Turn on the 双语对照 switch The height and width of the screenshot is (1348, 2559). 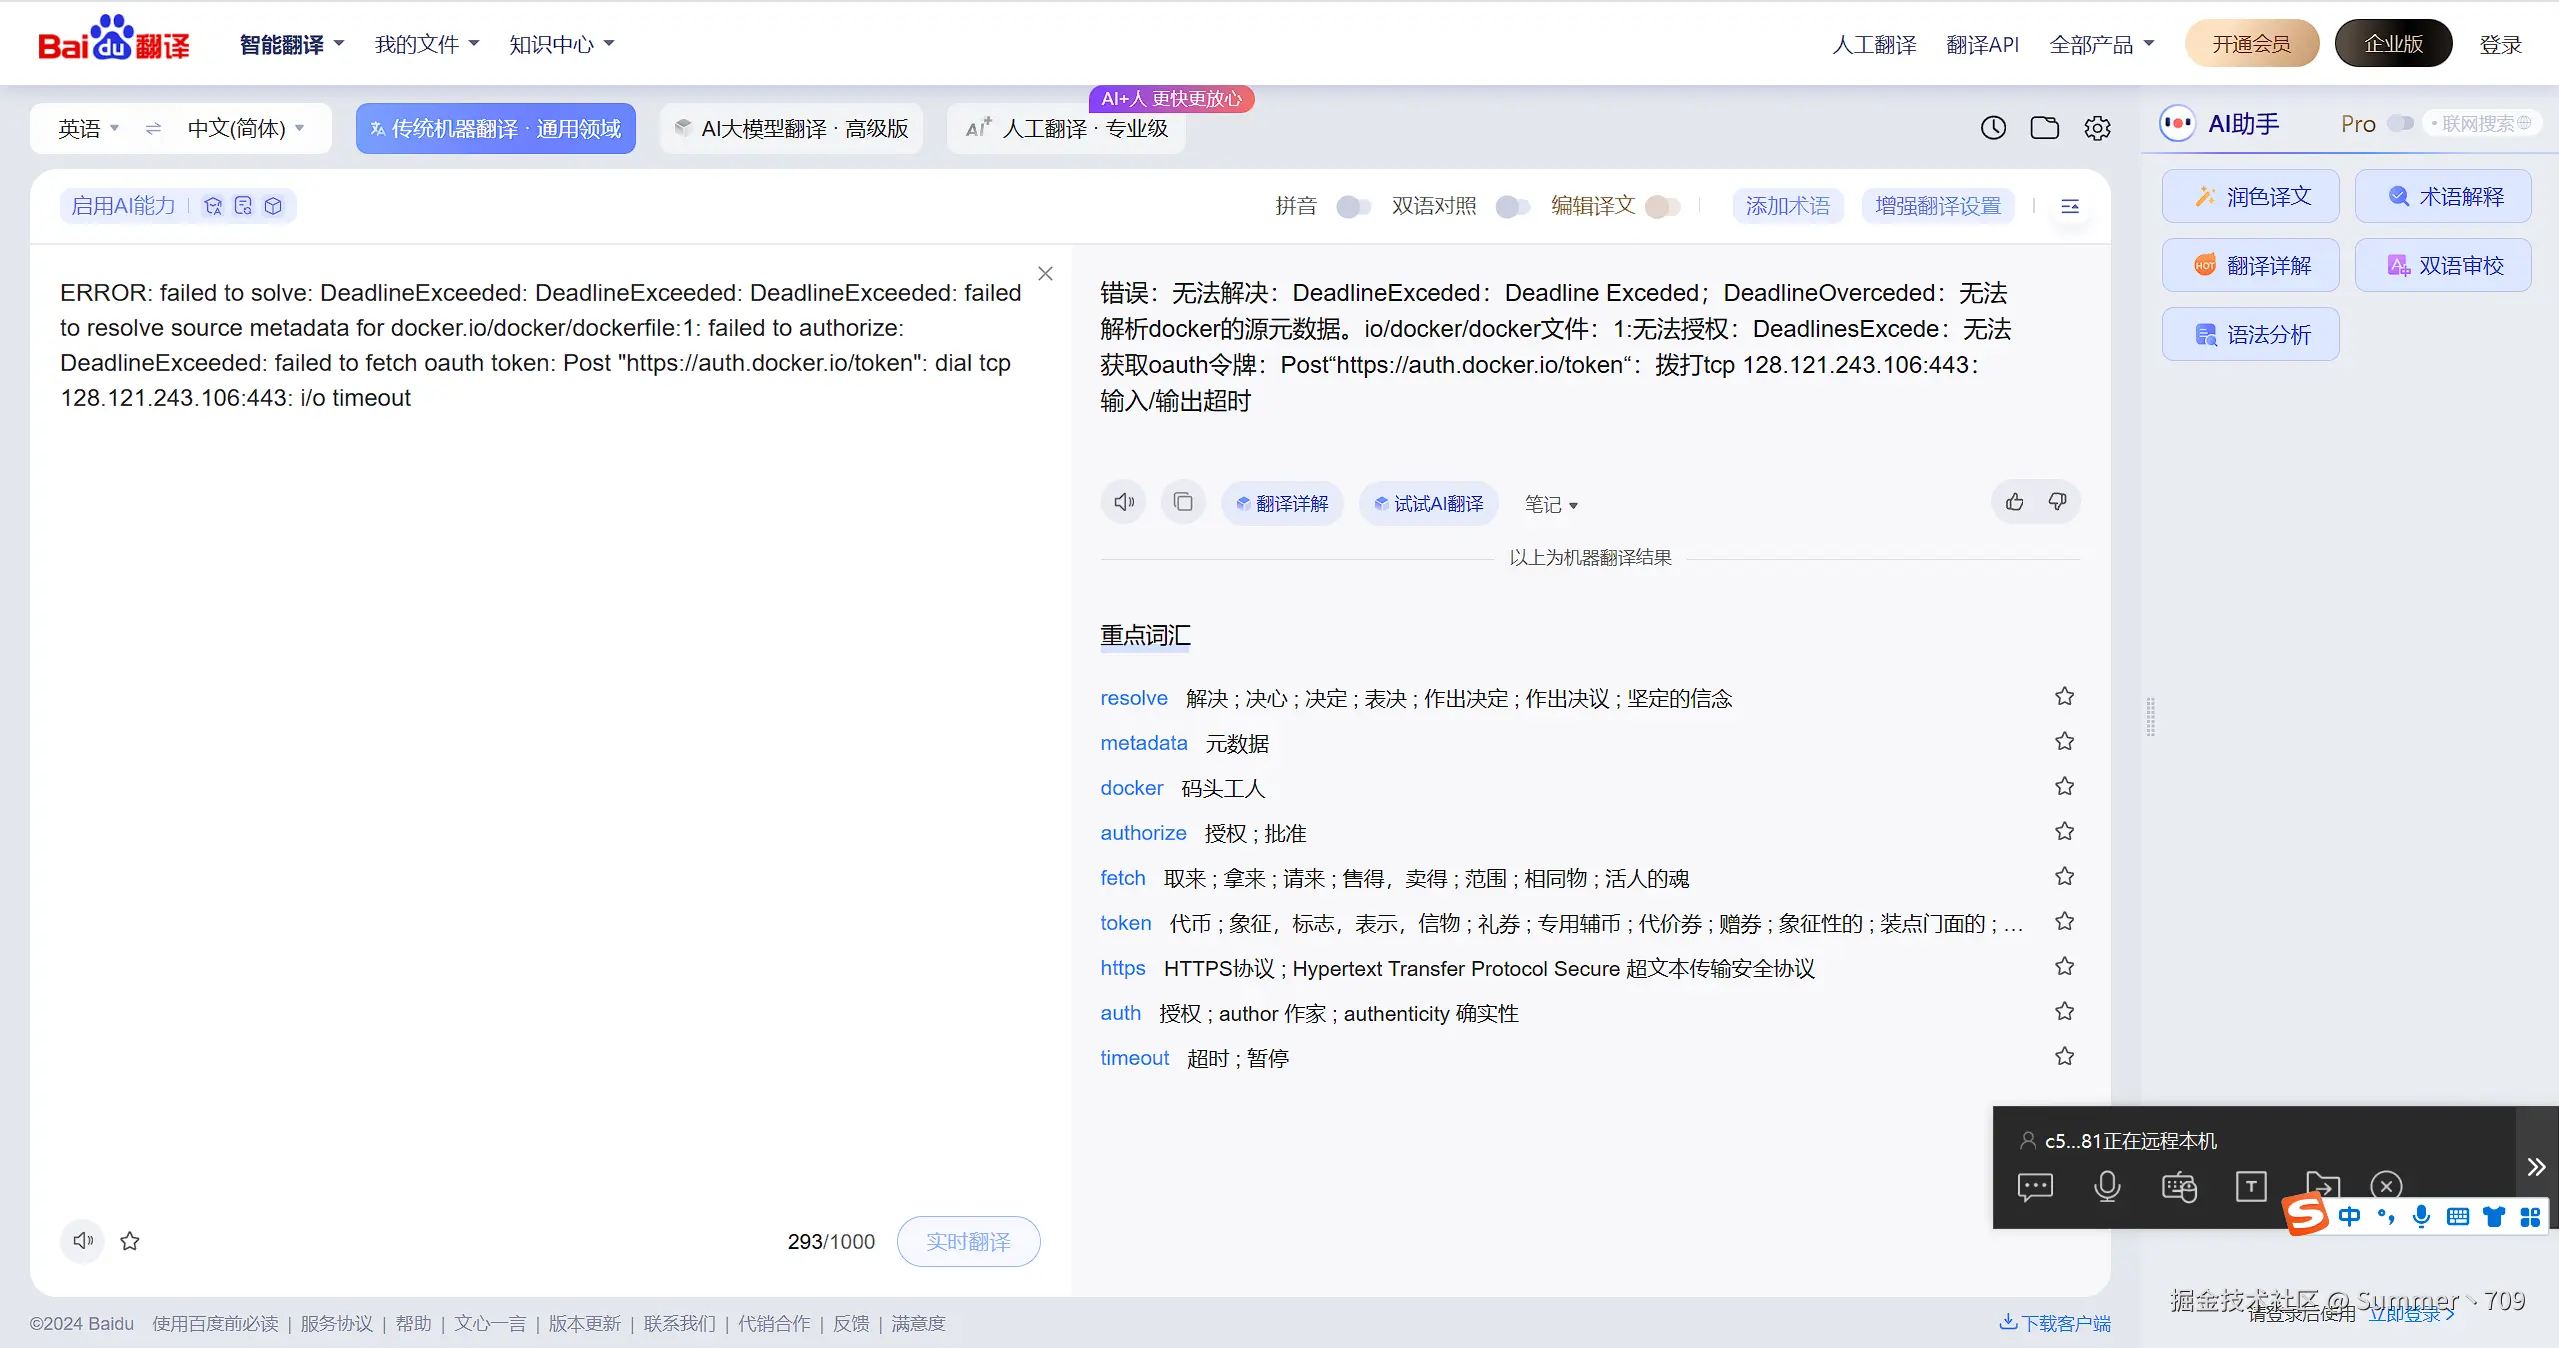1512,206
